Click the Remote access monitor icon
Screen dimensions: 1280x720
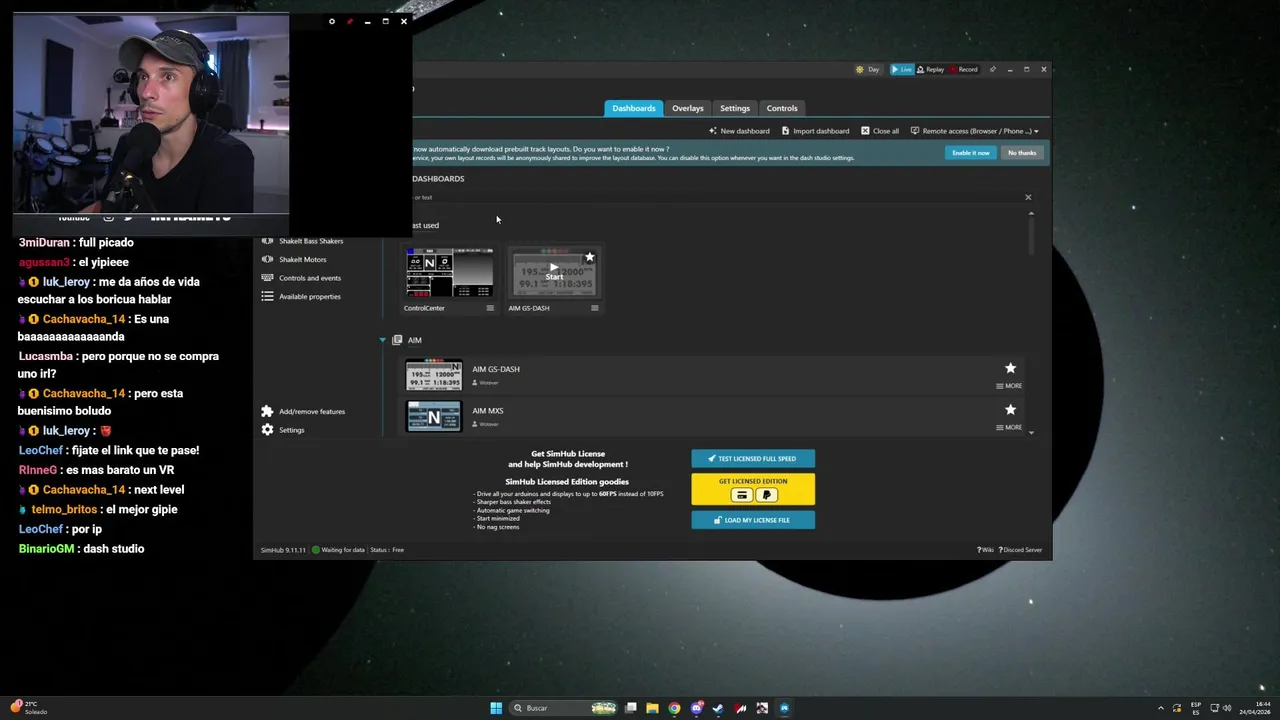coord(915,131)
